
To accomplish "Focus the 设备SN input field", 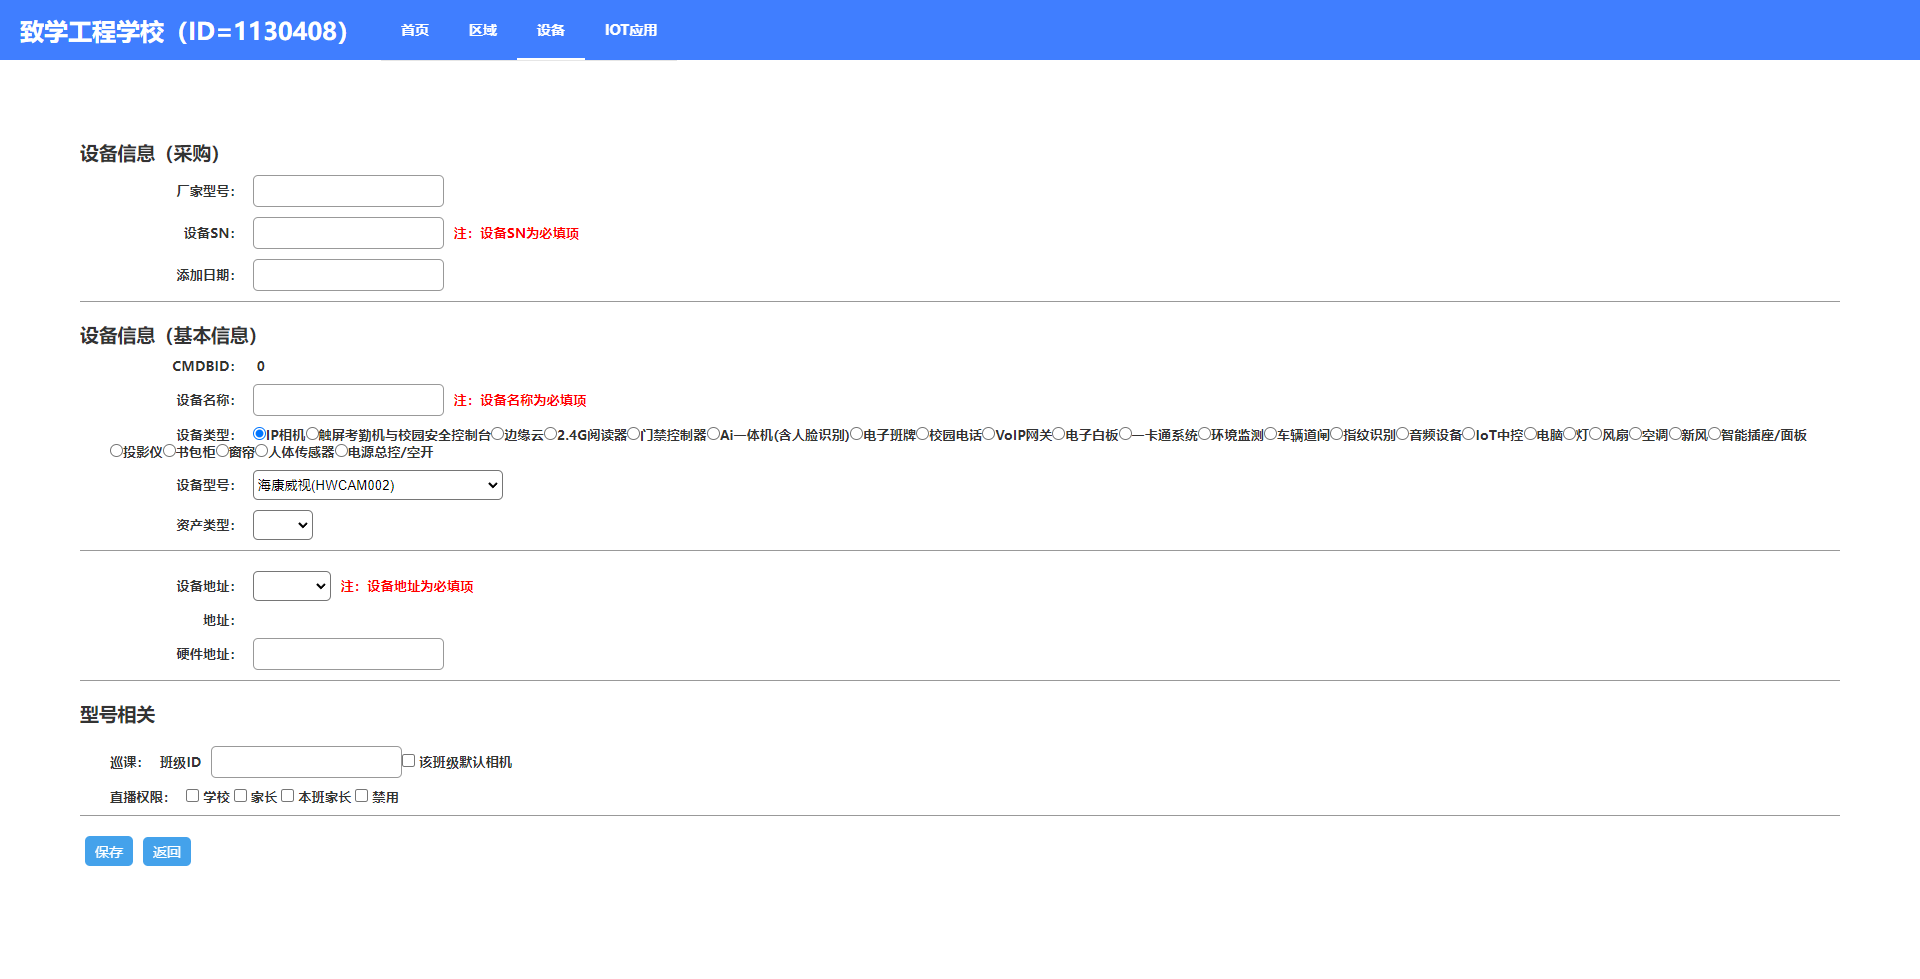I will (348, 233).
